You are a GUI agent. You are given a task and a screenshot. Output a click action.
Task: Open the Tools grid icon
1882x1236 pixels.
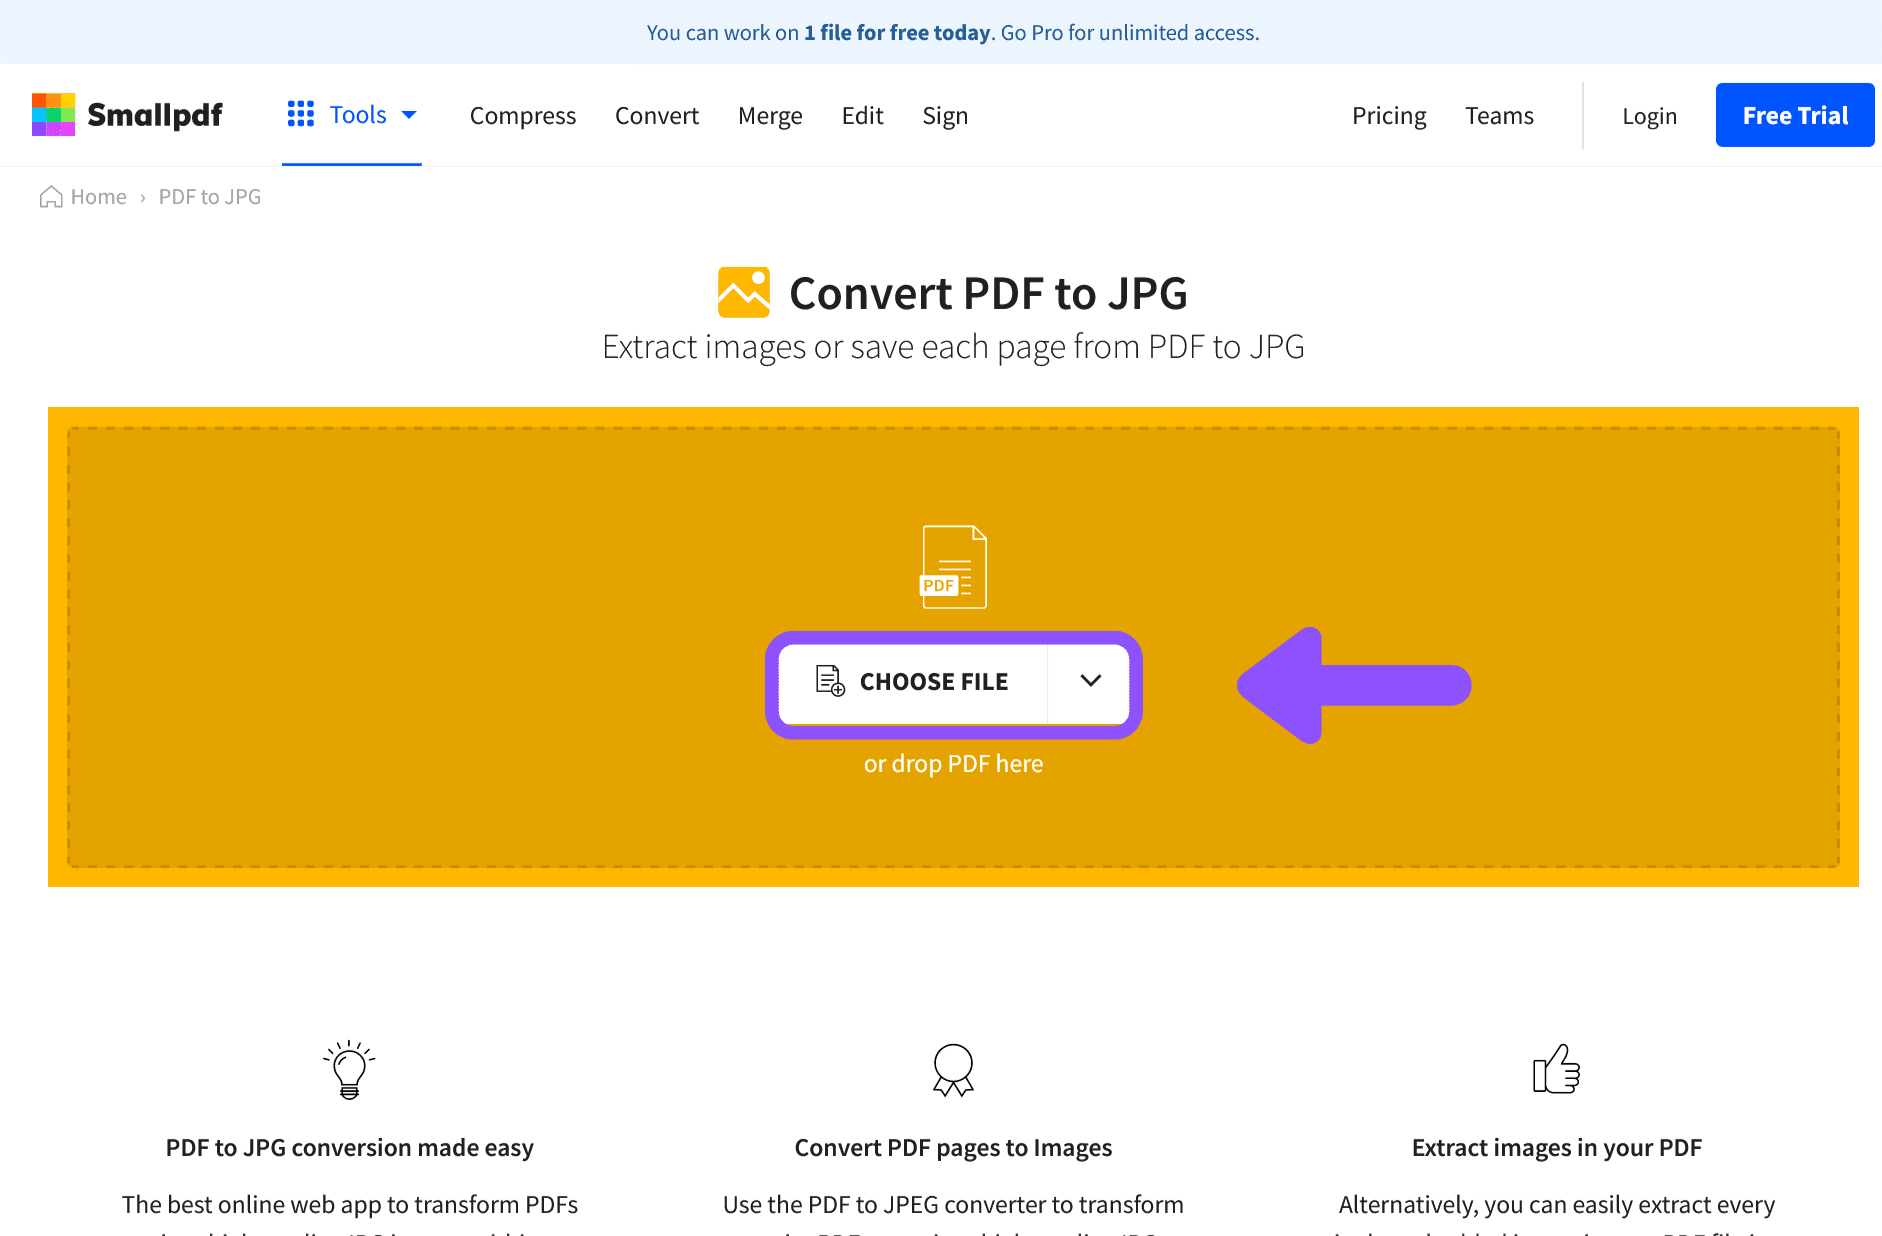[x=300, y=114]
